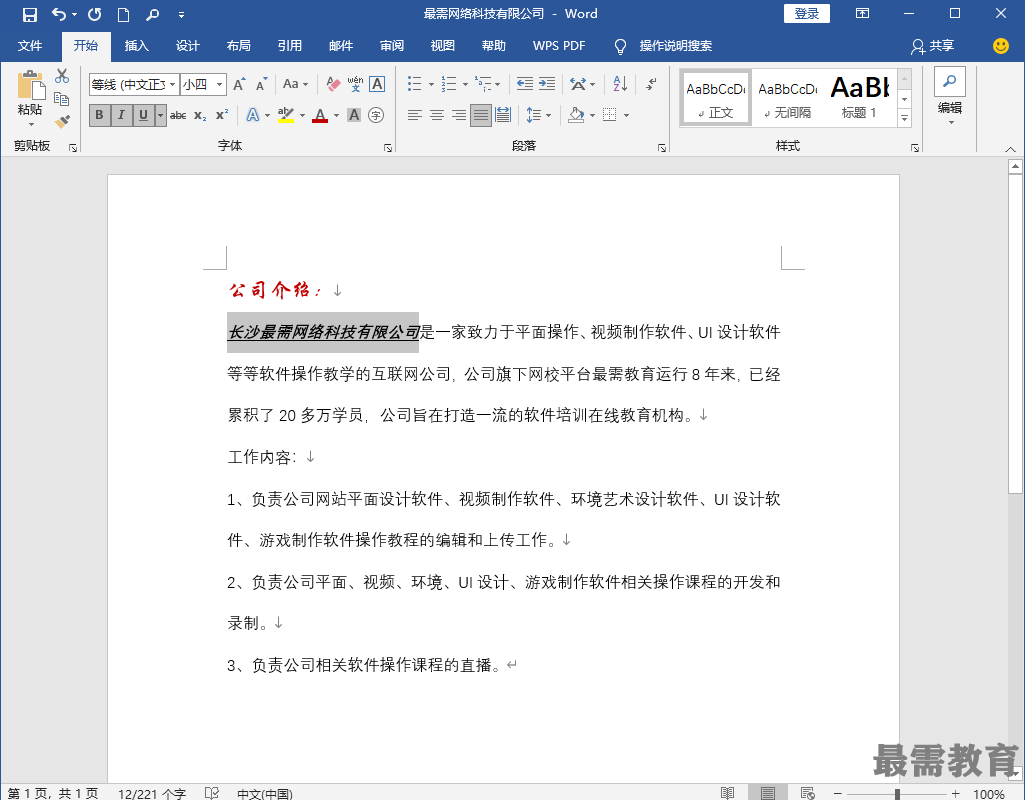Apply the 无间隔 style
Screen dimensions: 1025x800
(x=788, y=97)
